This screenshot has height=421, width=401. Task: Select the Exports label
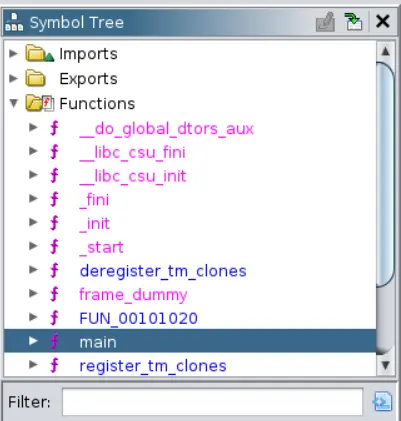(x=88, y=79)
